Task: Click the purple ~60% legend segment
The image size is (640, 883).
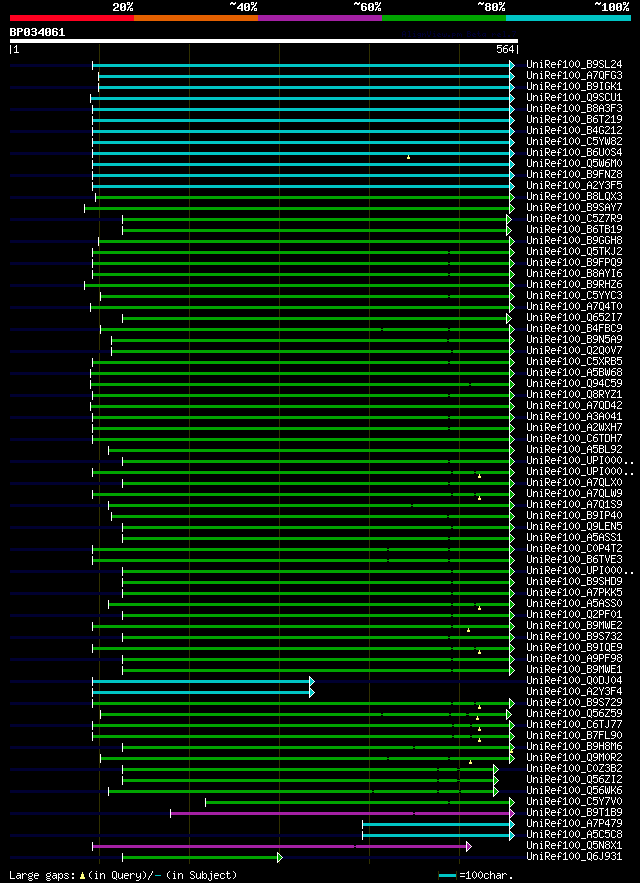Action: pos(320,18)
